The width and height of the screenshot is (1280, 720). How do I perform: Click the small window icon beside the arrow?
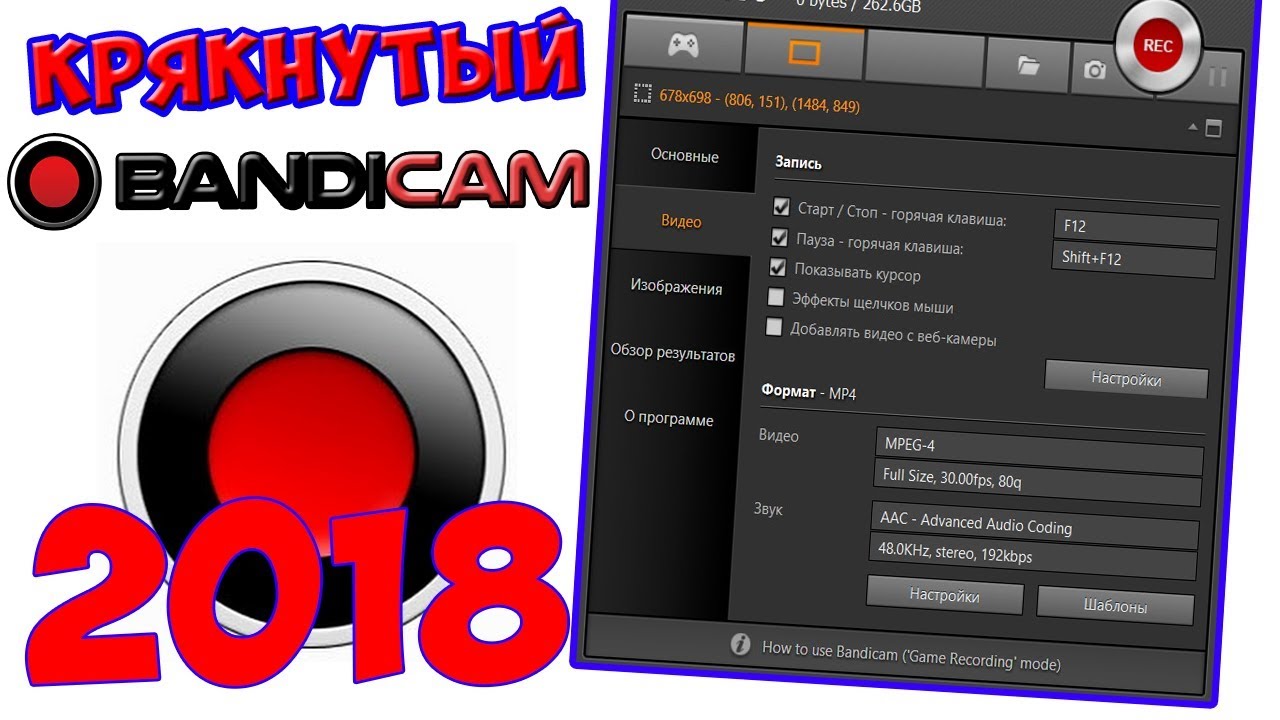[x=1213, y=128]
